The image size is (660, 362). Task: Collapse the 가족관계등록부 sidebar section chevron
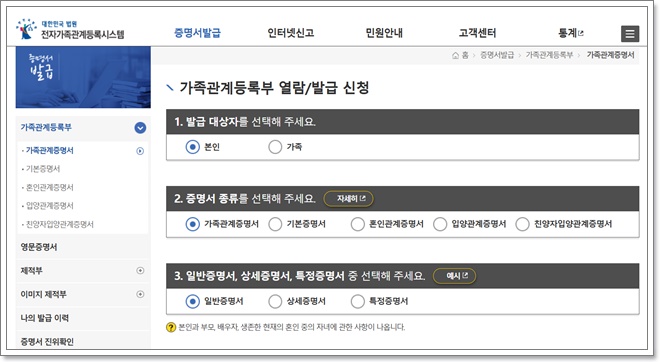pyautogui.click(x=140, y=128)
